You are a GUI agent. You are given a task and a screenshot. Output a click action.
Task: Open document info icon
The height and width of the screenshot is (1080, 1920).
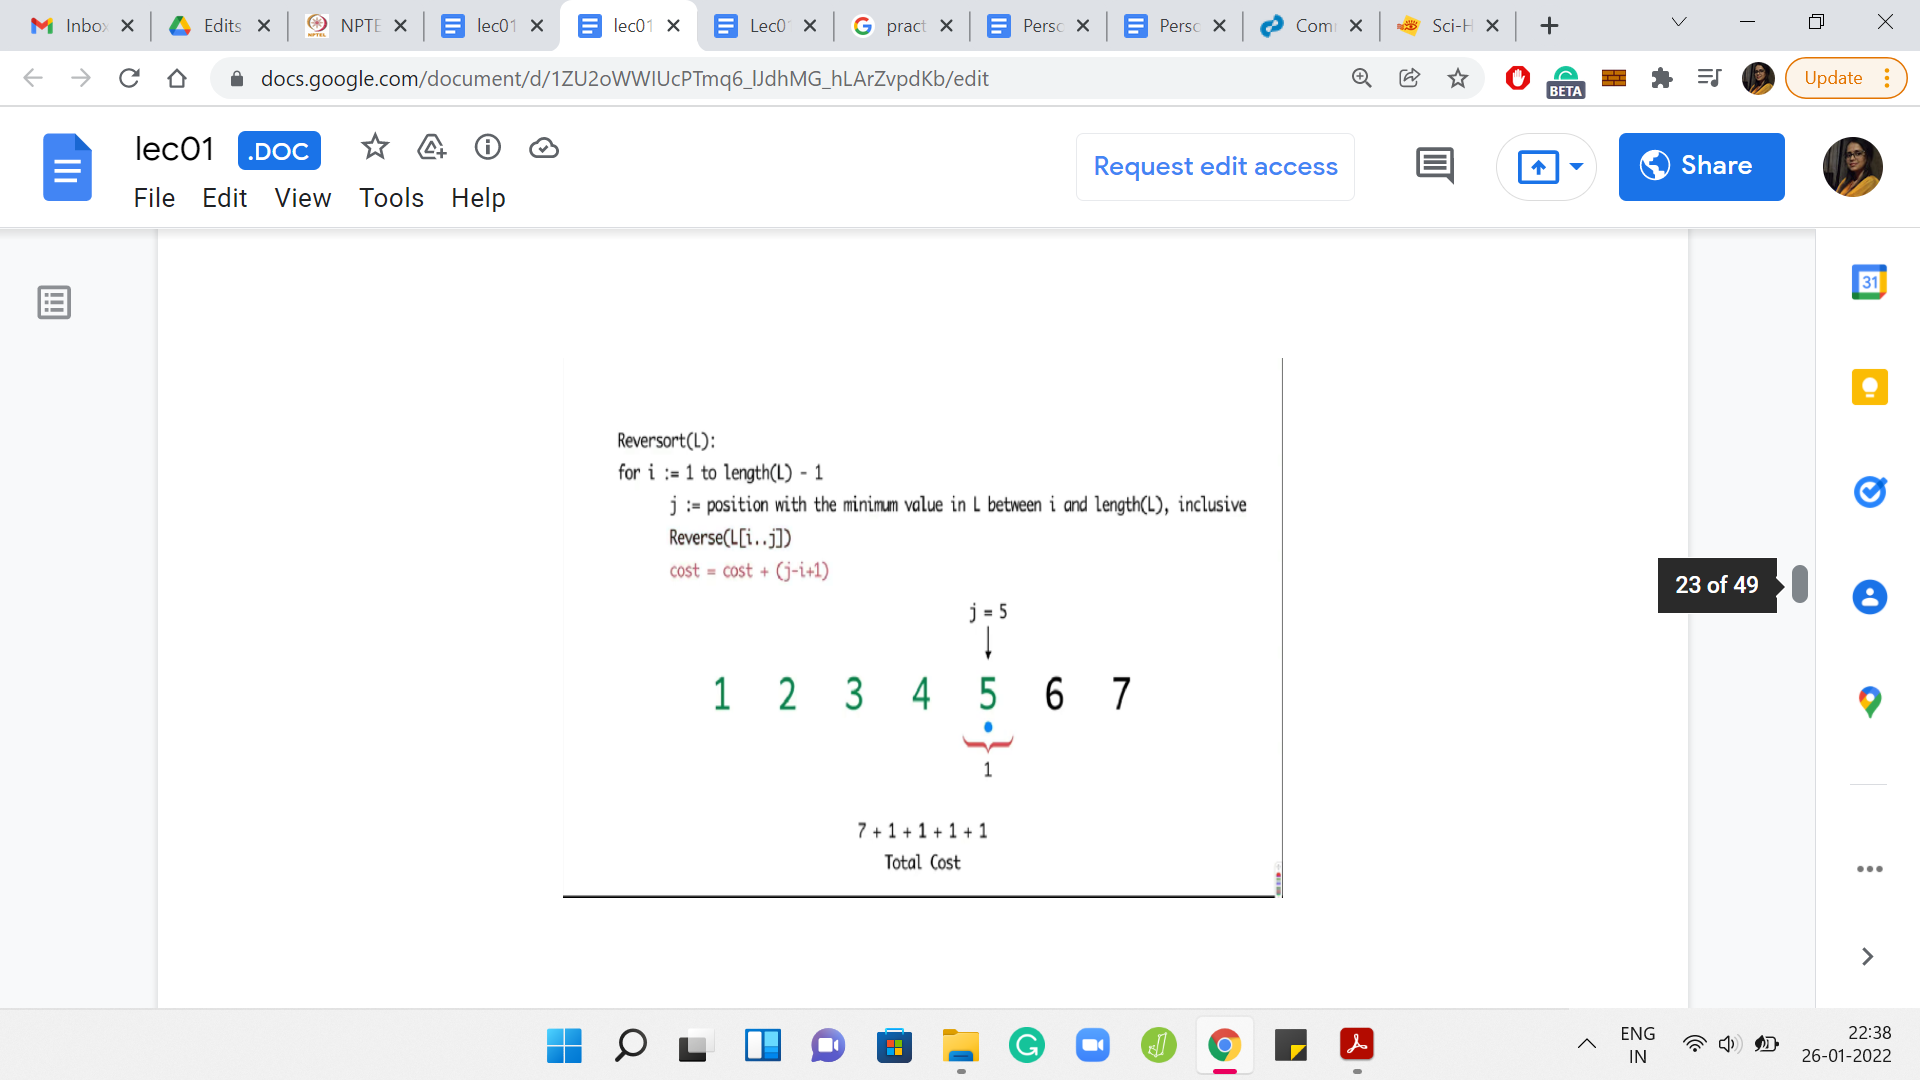pos(487,148)
